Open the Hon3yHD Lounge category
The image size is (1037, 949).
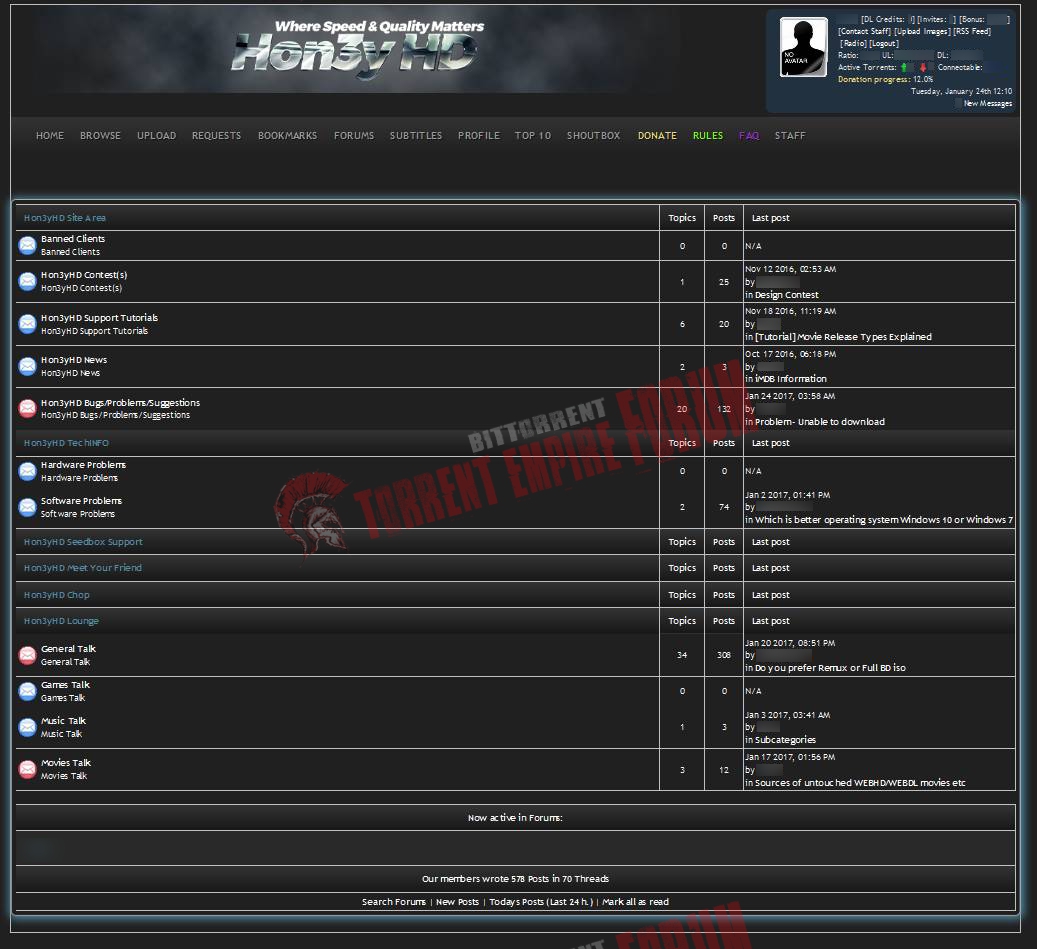62,621
